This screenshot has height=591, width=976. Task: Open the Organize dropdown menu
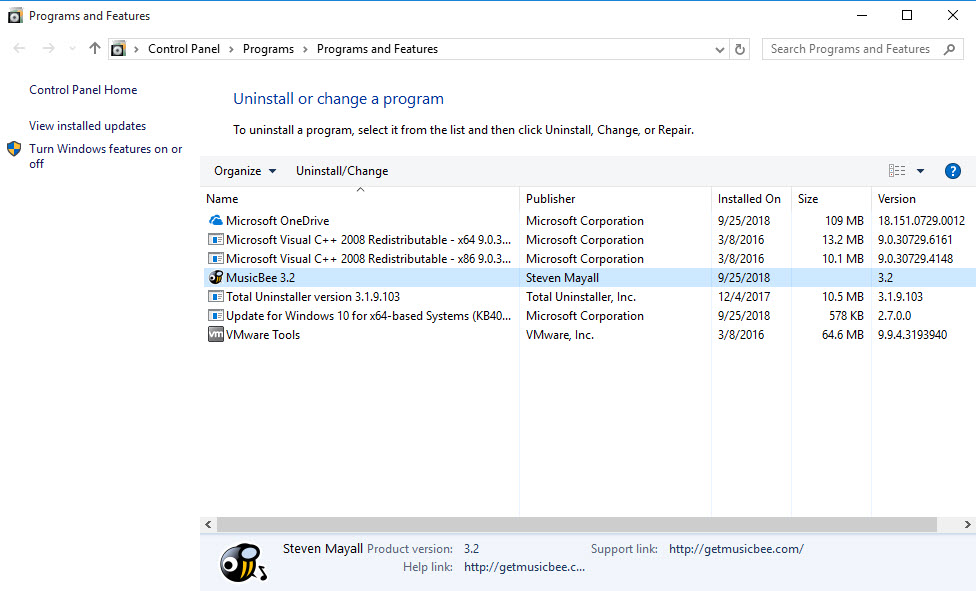(x=245, y=171)
